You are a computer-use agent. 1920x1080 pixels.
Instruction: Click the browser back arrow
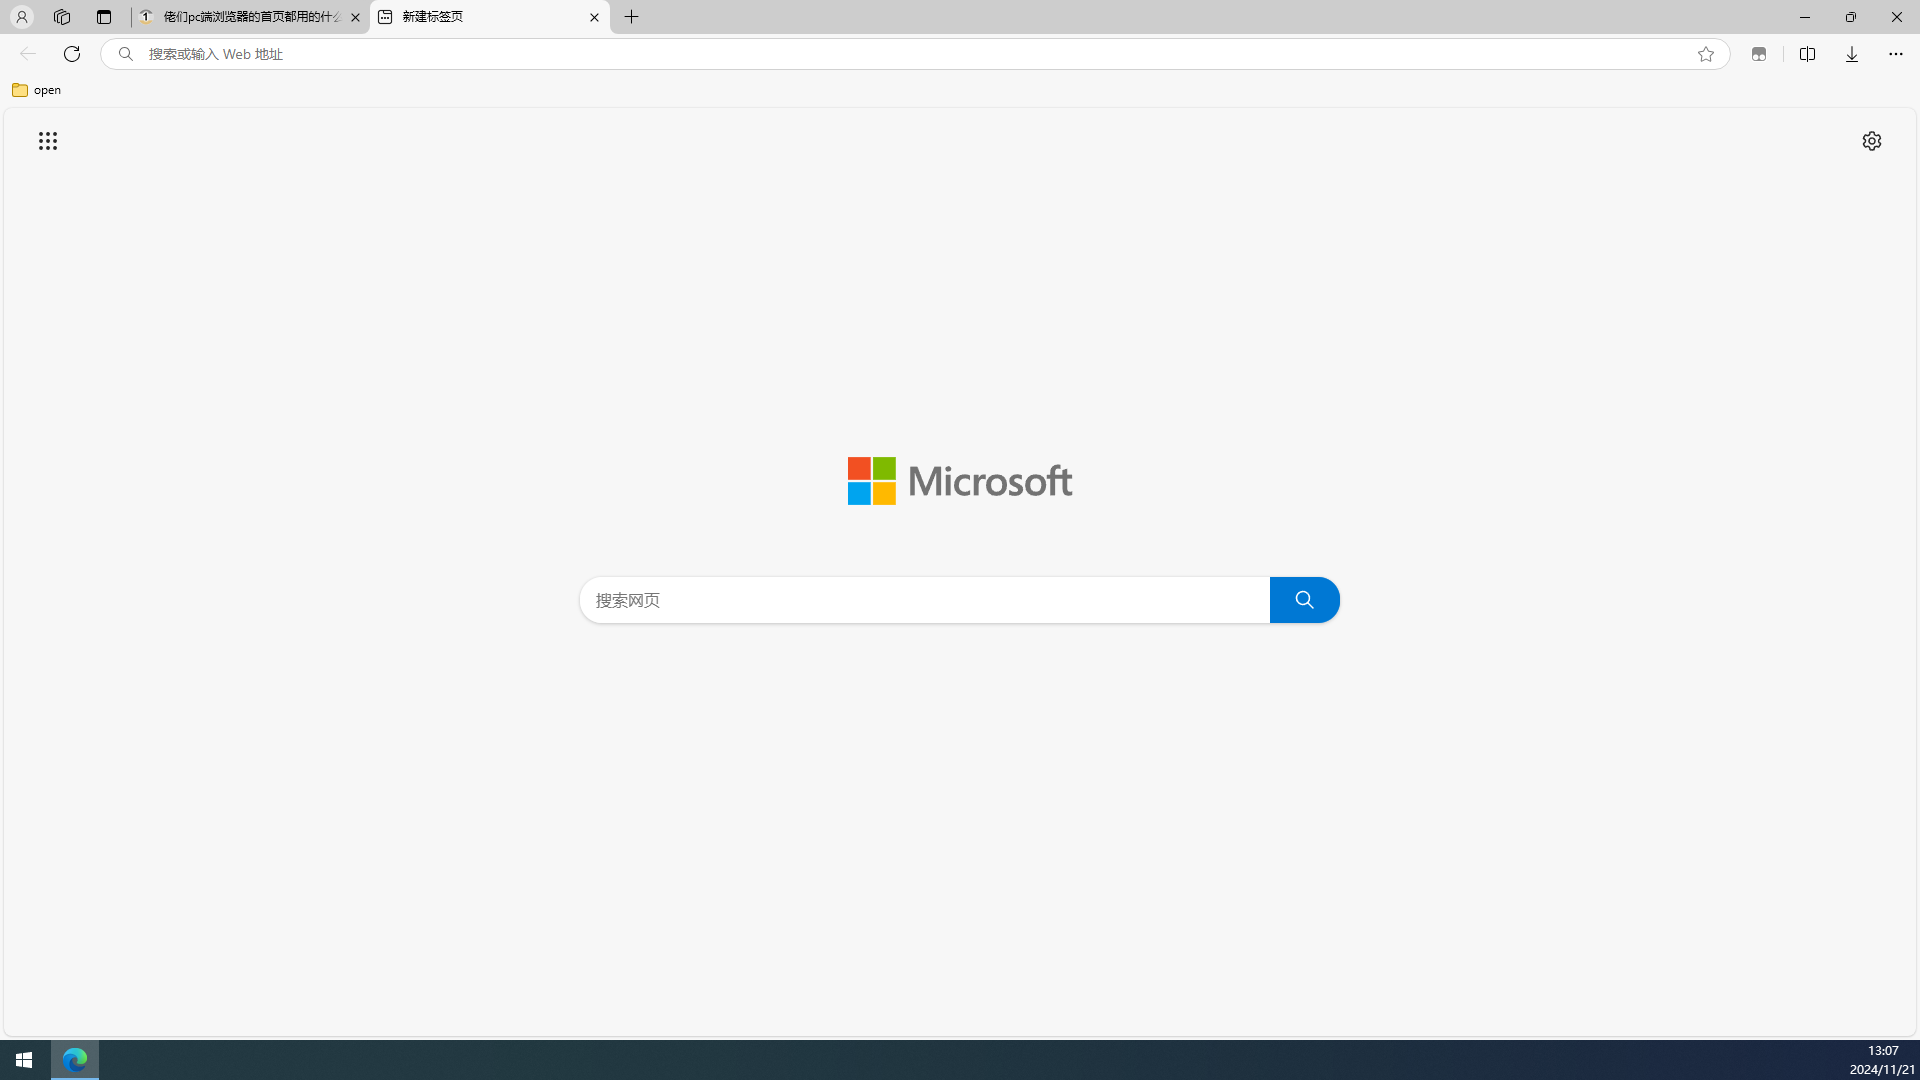pyautogui.click(x=28, y=54)
